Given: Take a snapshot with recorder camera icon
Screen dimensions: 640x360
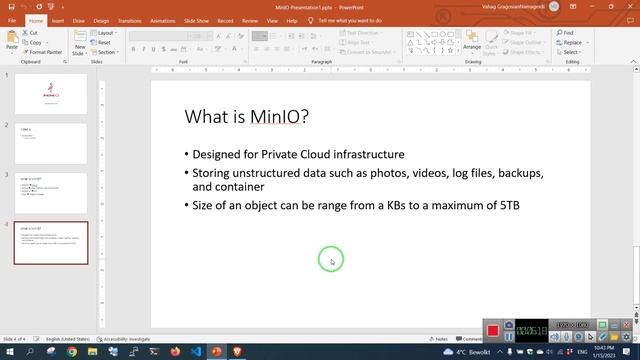Looking at the screenshot, I should pos(509,325).
